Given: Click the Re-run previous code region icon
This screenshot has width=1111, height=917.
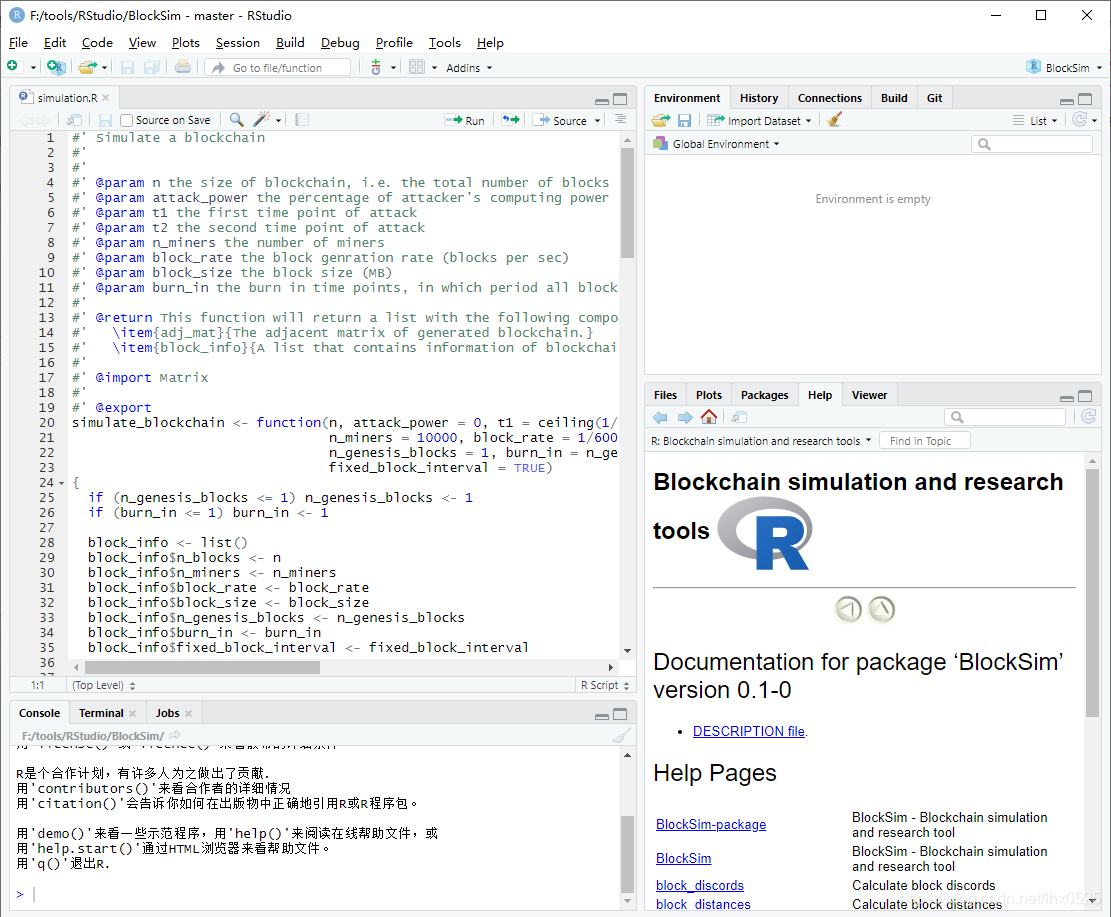Looking at the screenshot, I should coord(511,120).
